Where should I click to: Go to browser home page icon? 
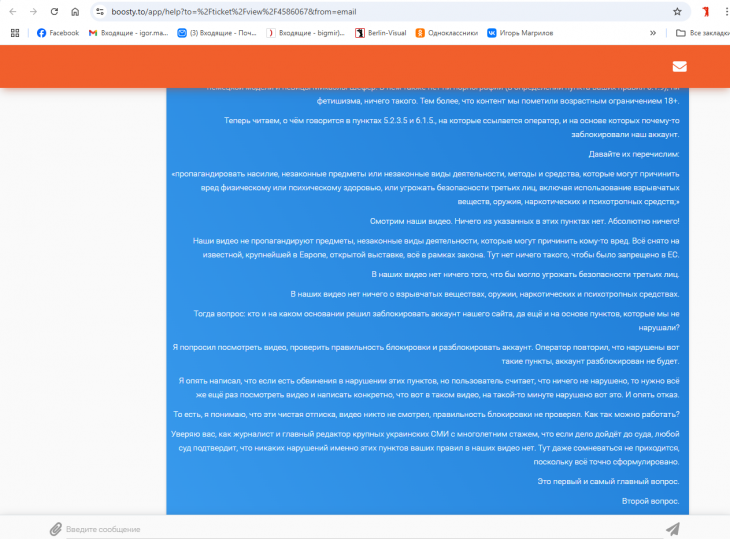[76, 12]
